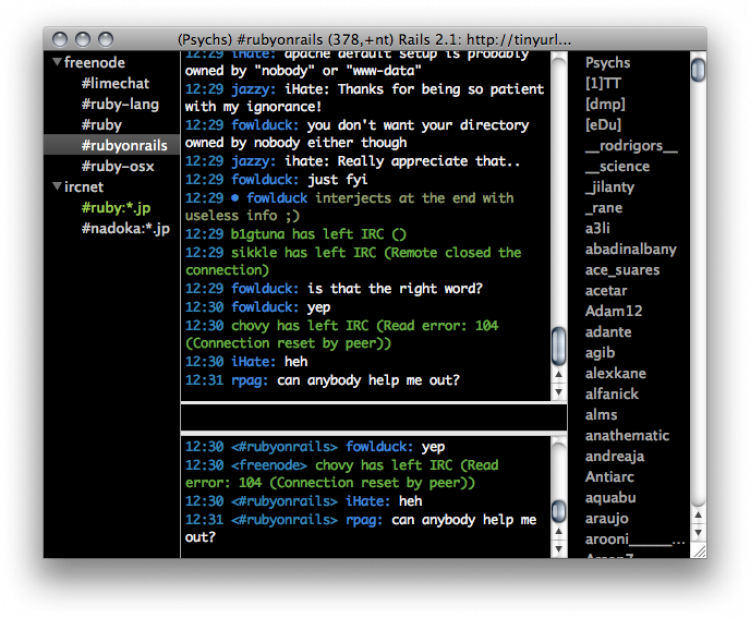
Task: Select user alfanick in member list
Action: pyautogui.click(x=612, y=394)
